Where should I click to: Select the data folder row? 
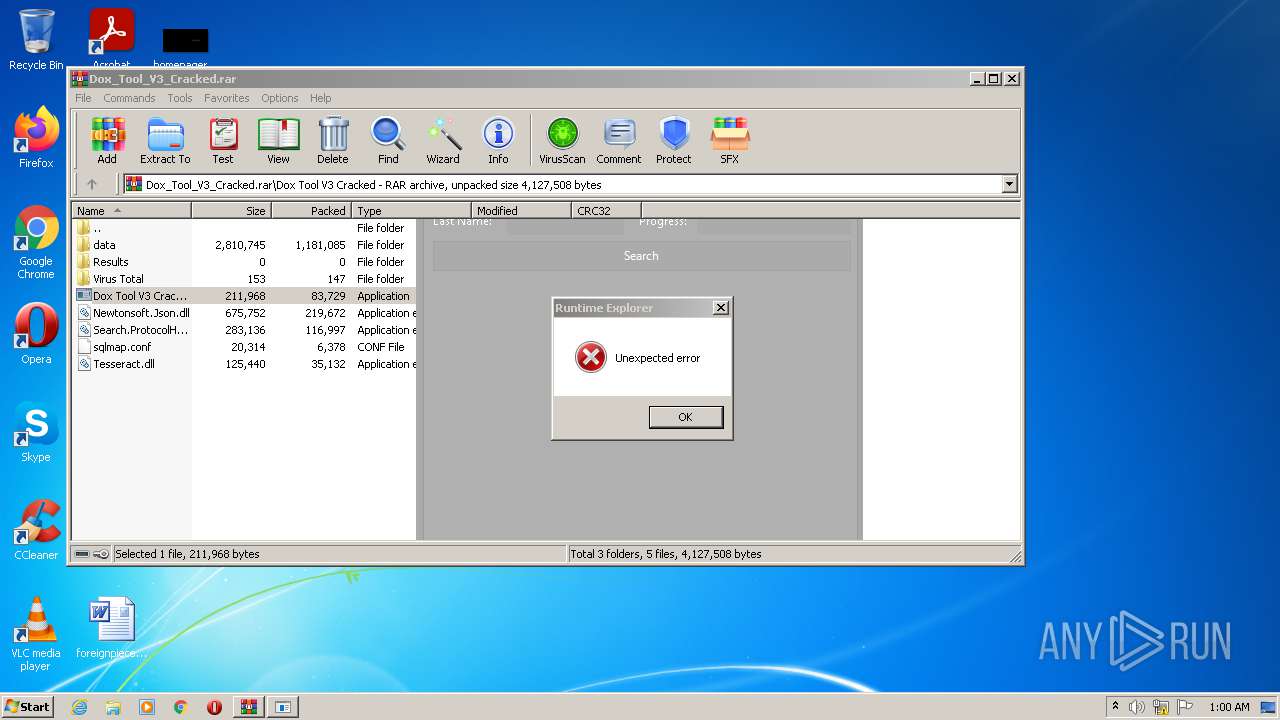click(244, 245)
